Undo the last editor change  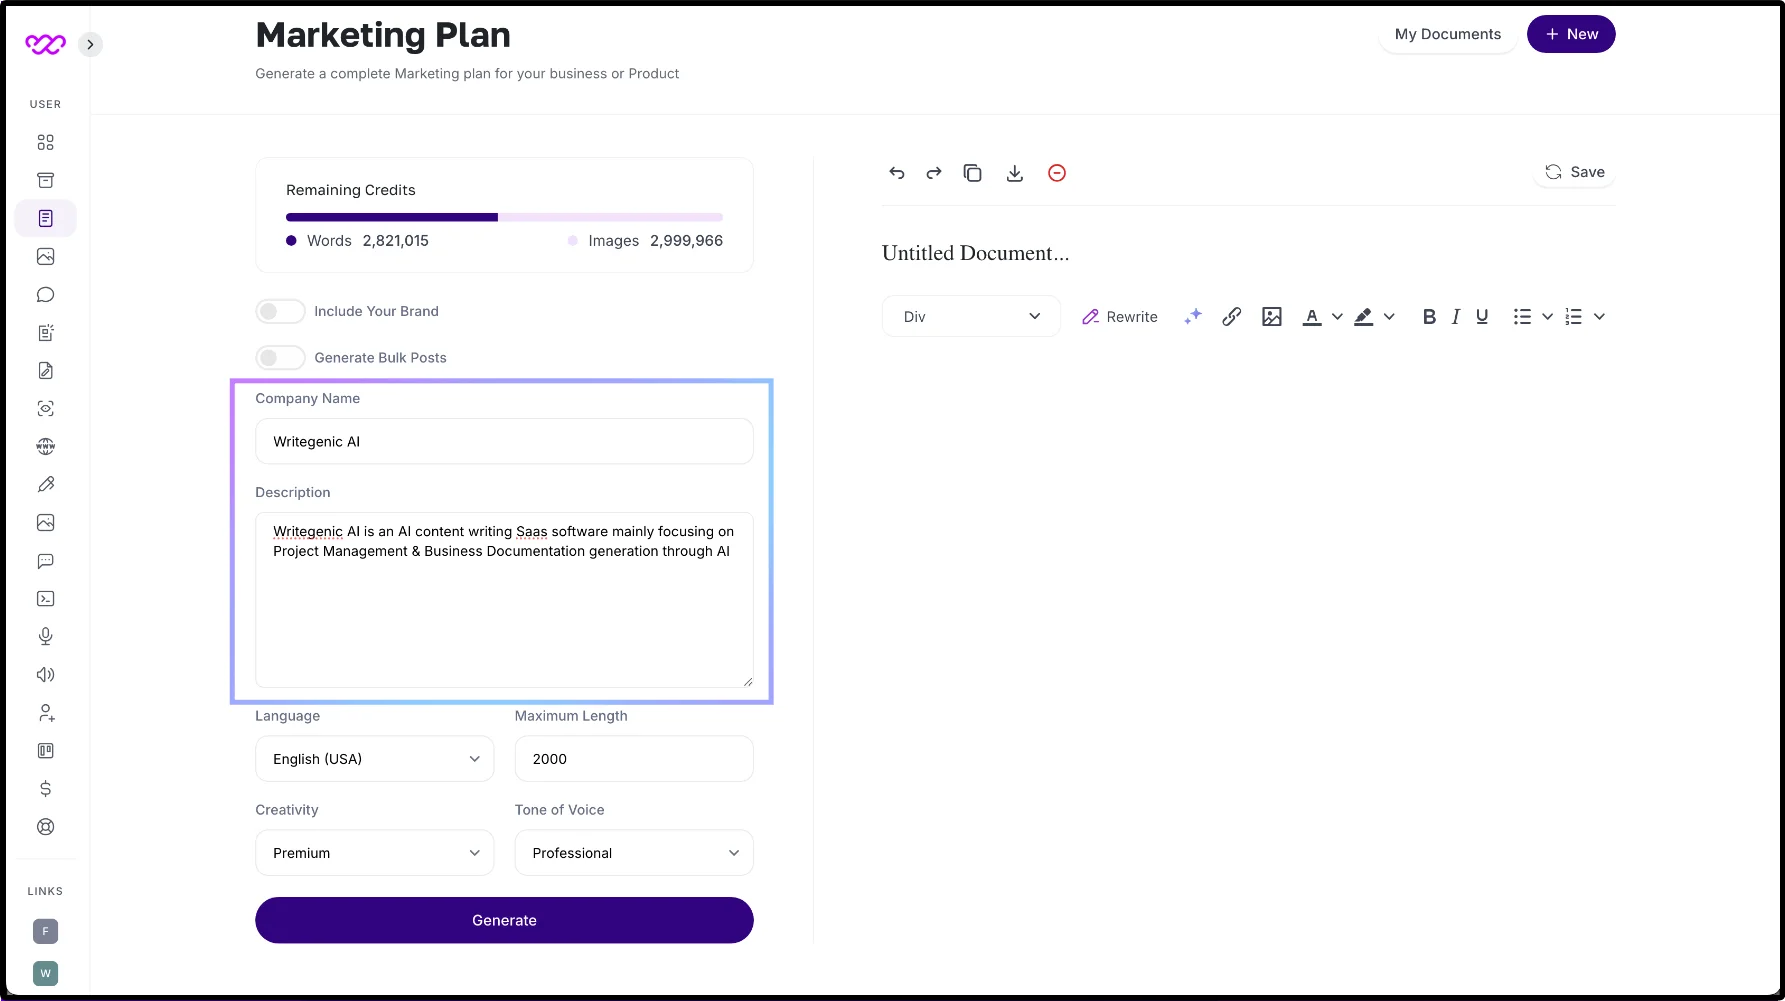[x=896, y=173]
